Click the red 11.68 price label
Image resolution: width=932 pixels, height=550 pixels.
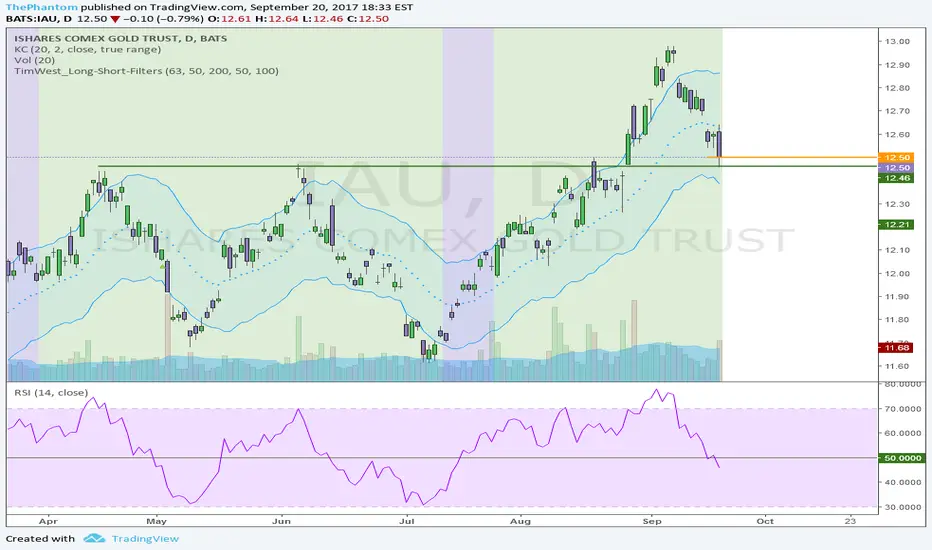[896, 347]
